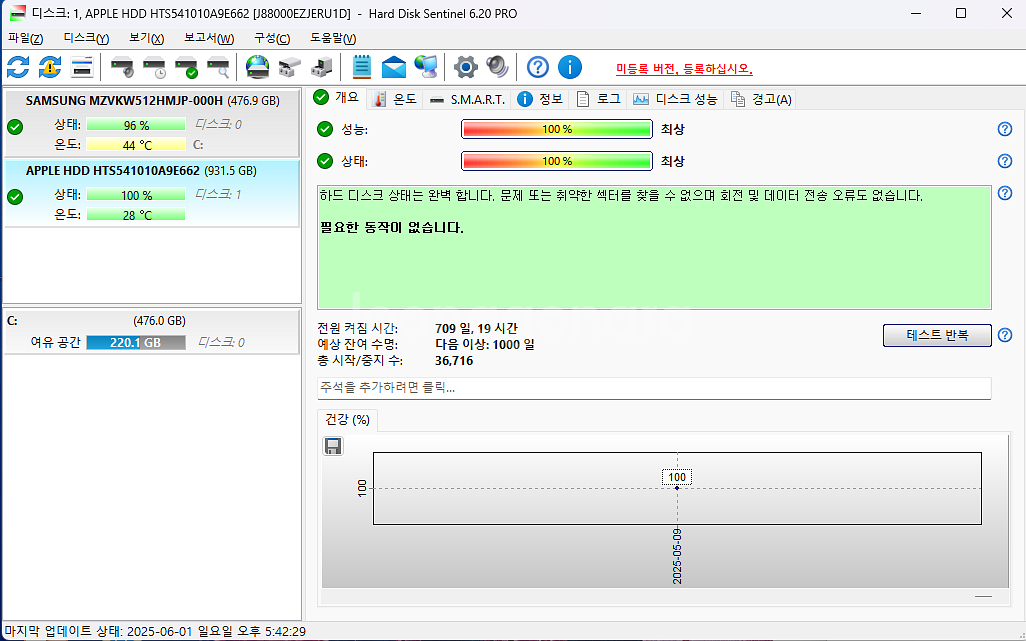Switch to the 온도 tab
The image size is (1026, 641).
(395, 99)
